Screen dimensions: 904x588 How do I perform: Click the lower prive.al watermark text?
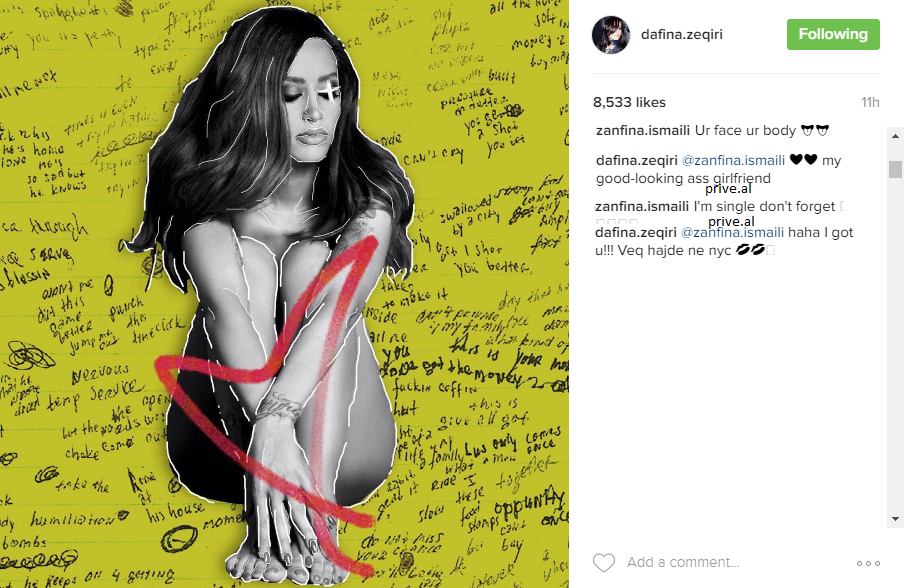(x=731, y=221)
